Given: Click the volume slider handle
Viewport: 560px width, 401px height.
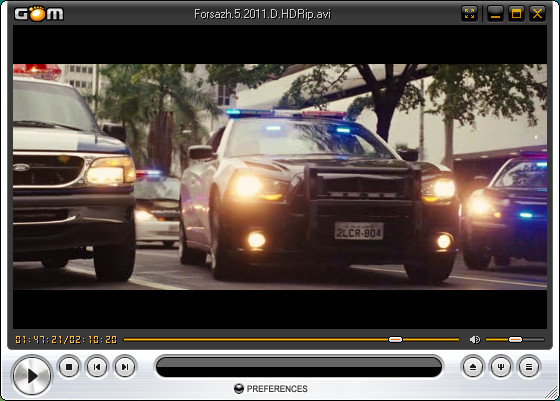Looking at the screenshot, I should click(515, 339).
